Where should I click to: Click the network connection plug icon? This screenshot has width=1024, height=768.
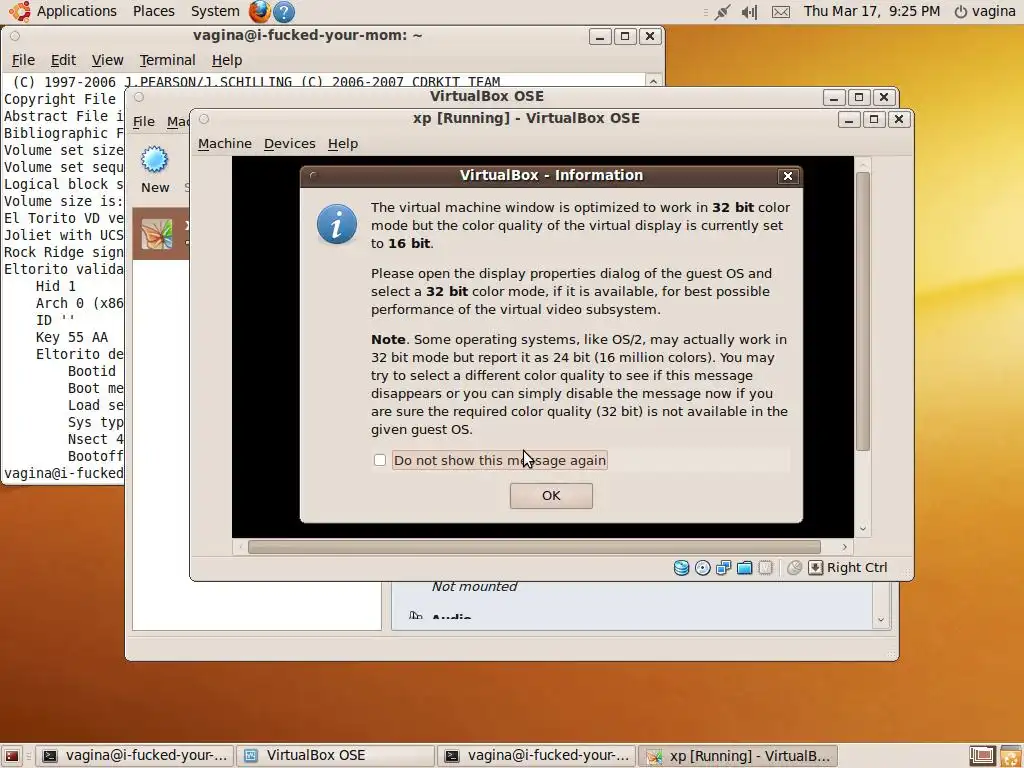722,12
